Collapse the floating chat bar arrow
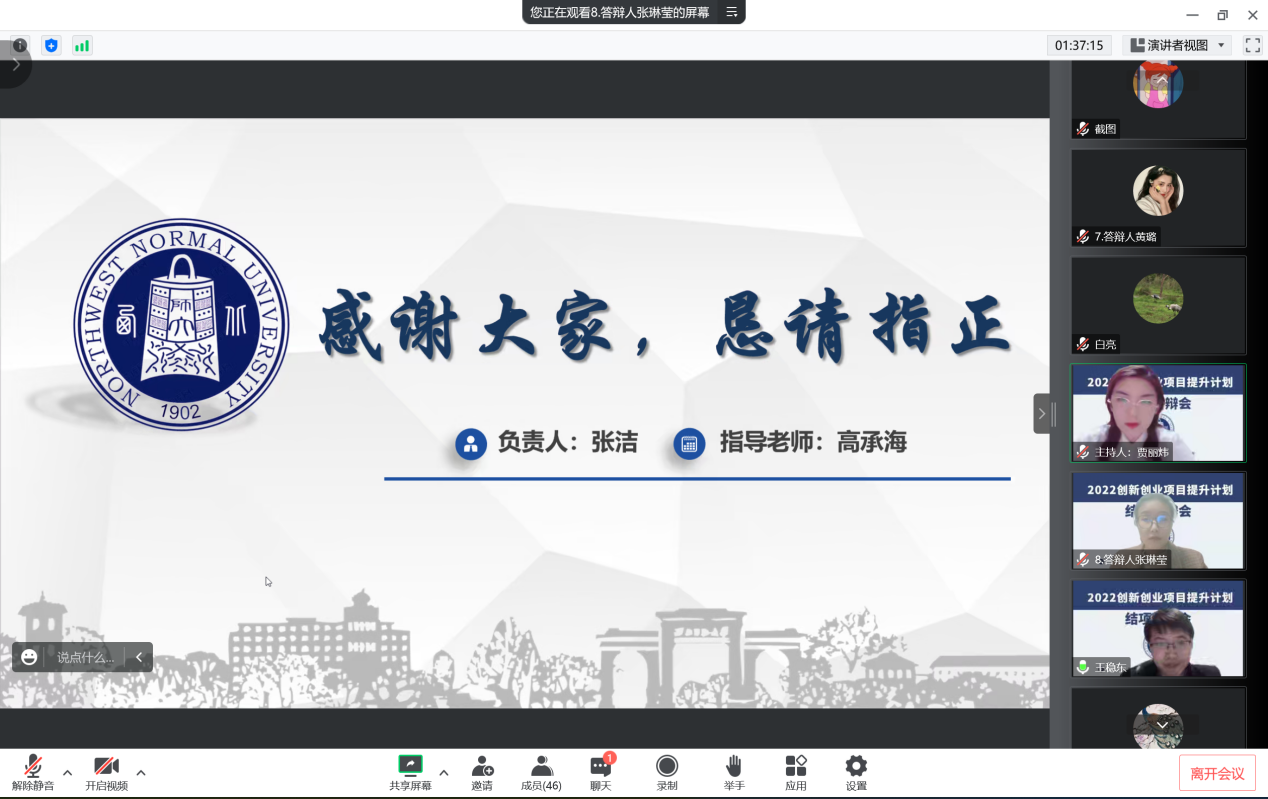Image resolution: width=1268 pixels, height=799 pixels. (139, 657)
